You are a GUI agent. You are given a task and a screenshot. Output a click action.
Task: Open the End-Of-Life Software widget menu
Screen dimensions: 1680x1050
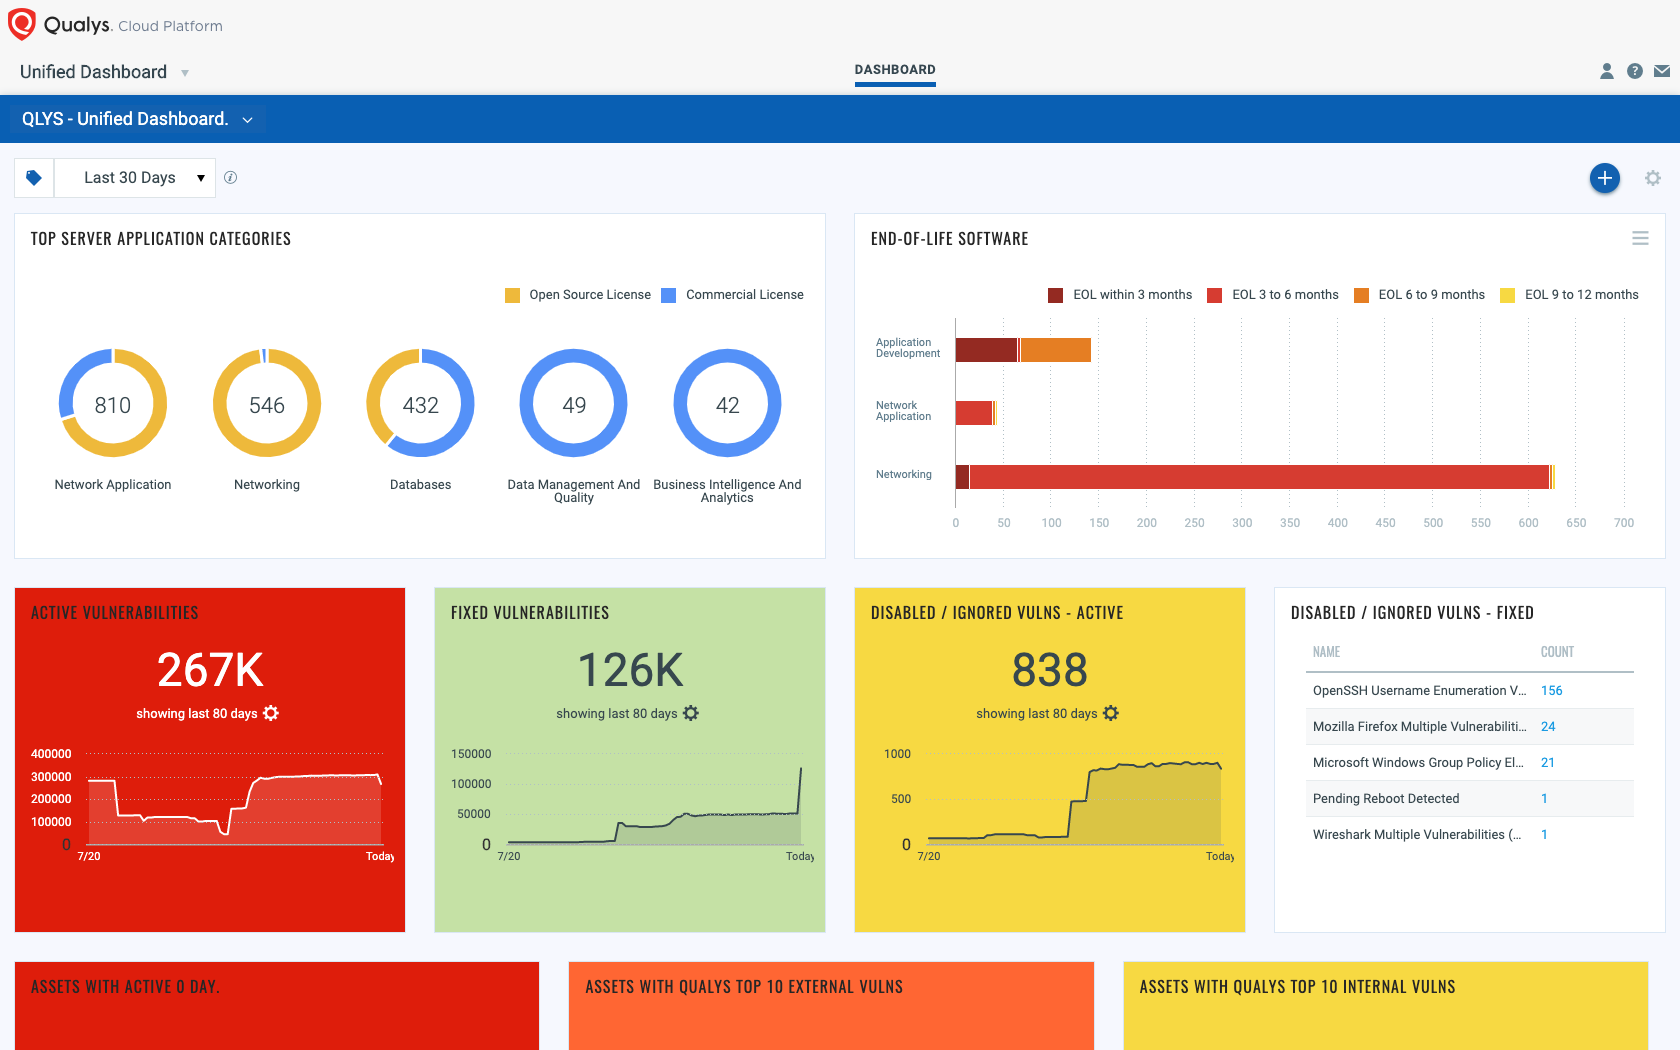click(1640, 238)
